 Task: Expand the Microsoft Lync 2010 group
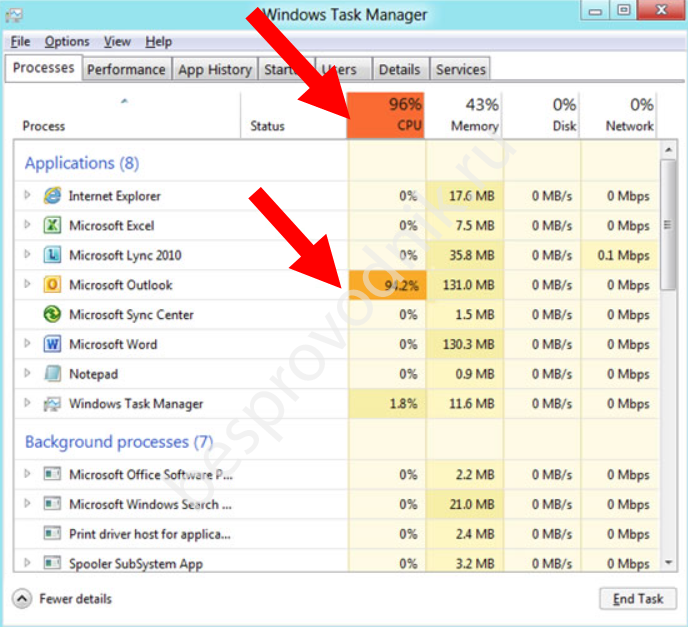27,254
